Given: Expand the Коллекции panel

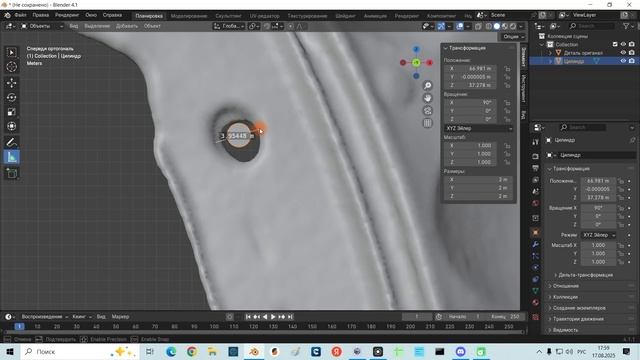Looking at the screenshot, I should point(564,297).
